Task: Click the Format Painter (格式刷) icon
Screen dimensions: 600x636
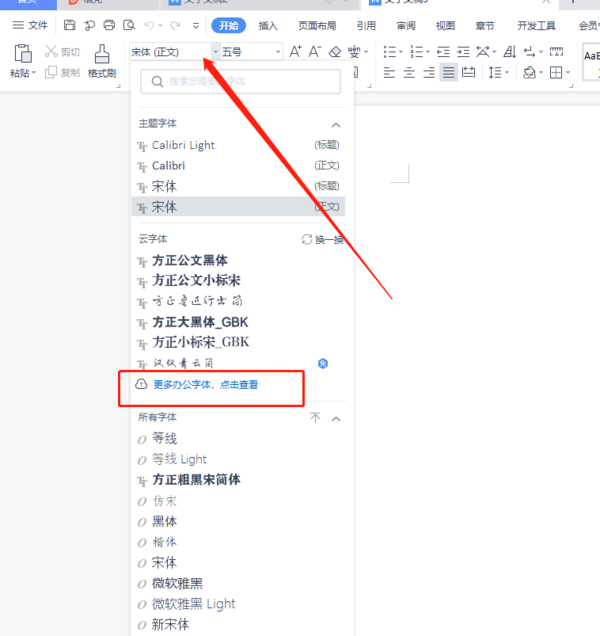Action: pyautogui.click(x=101, y=54)
